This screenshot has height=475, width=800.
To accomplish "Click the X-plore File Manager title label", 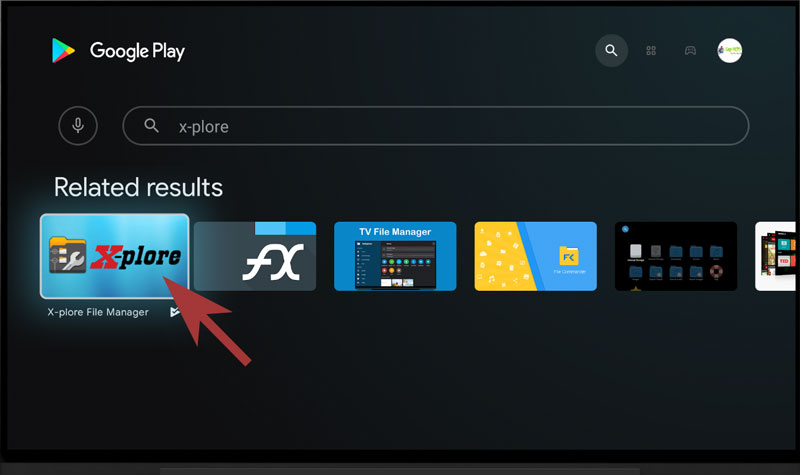I will [98, 312].
